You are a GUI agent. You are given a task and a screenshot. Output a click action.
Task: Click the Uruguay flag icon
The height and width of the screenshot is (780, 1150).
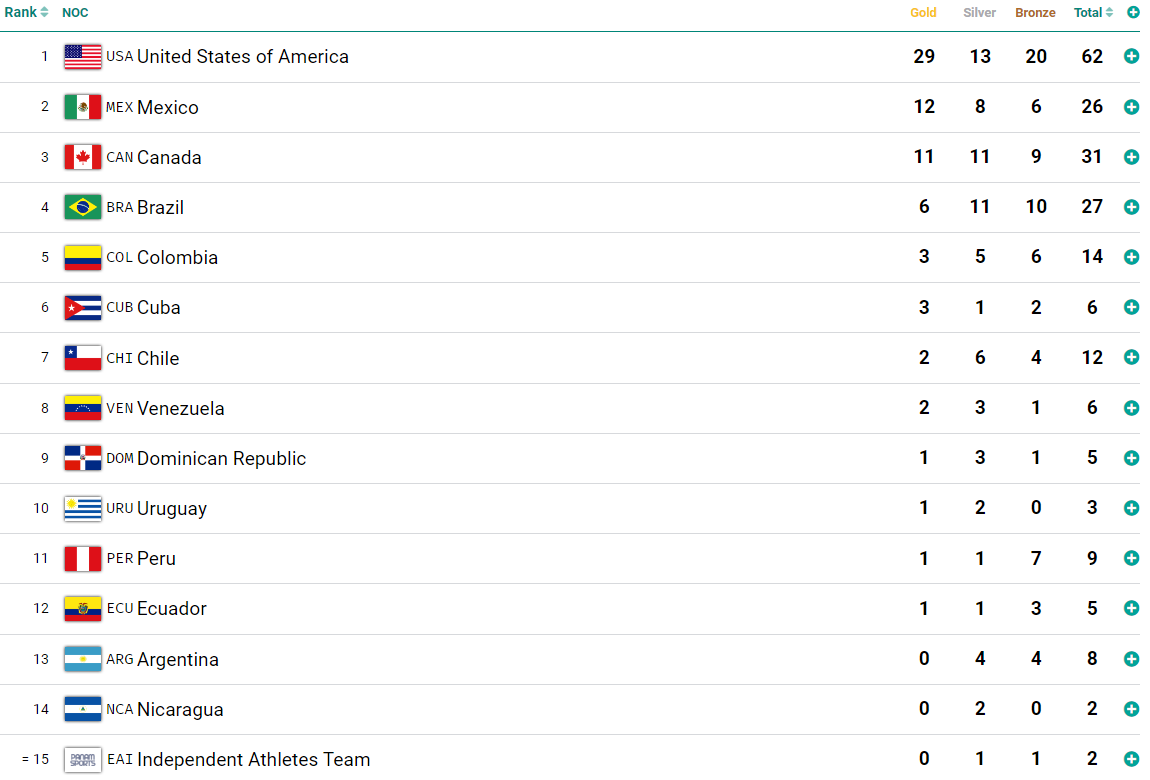tap(83, 508)
